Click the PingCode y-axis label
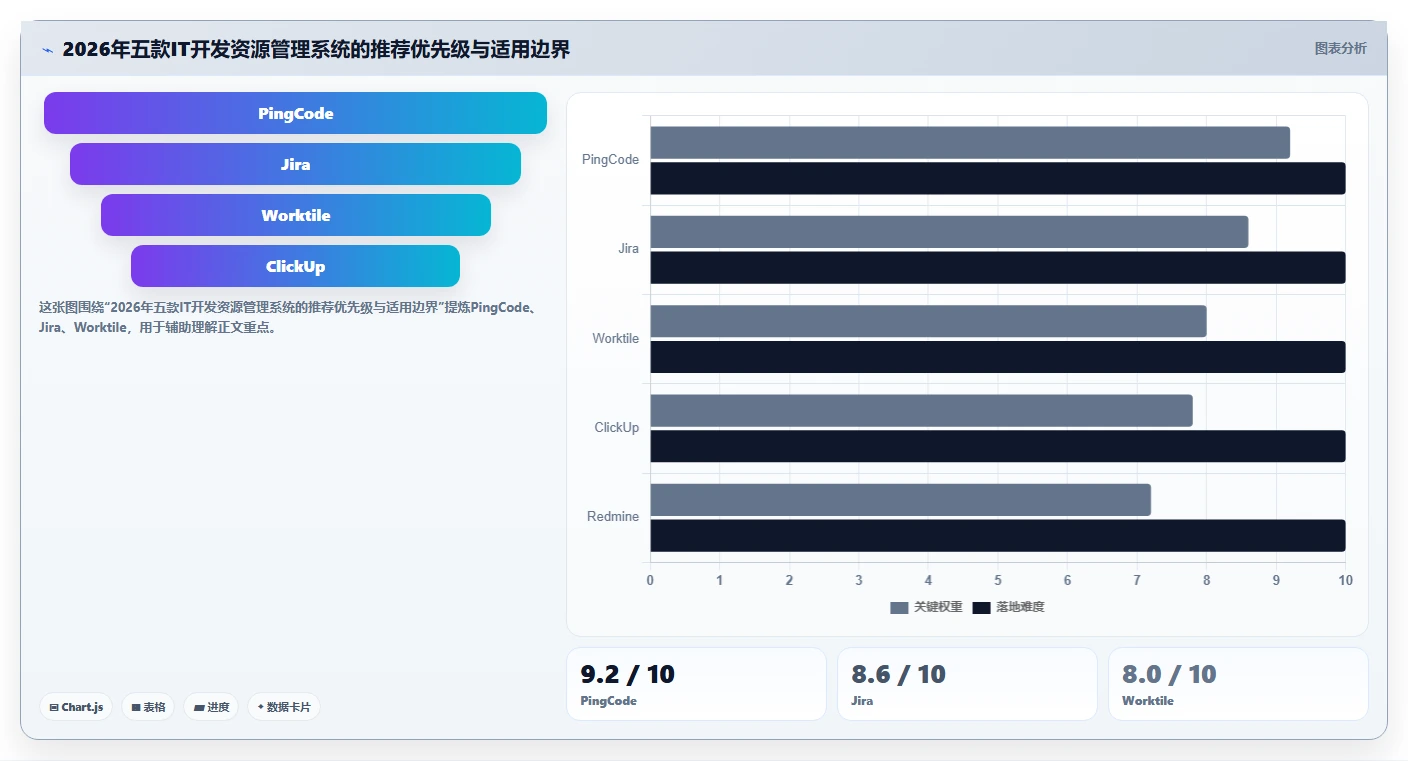 coord(610,160)
